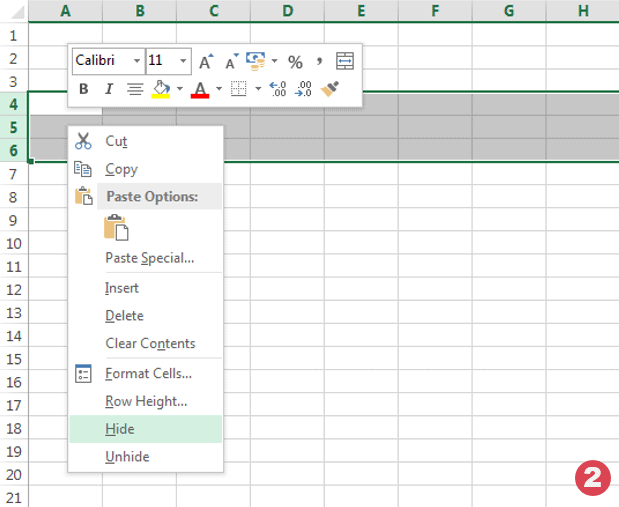Select row 15 header
This screenshot has height=507, width=619.
(14, 359)
